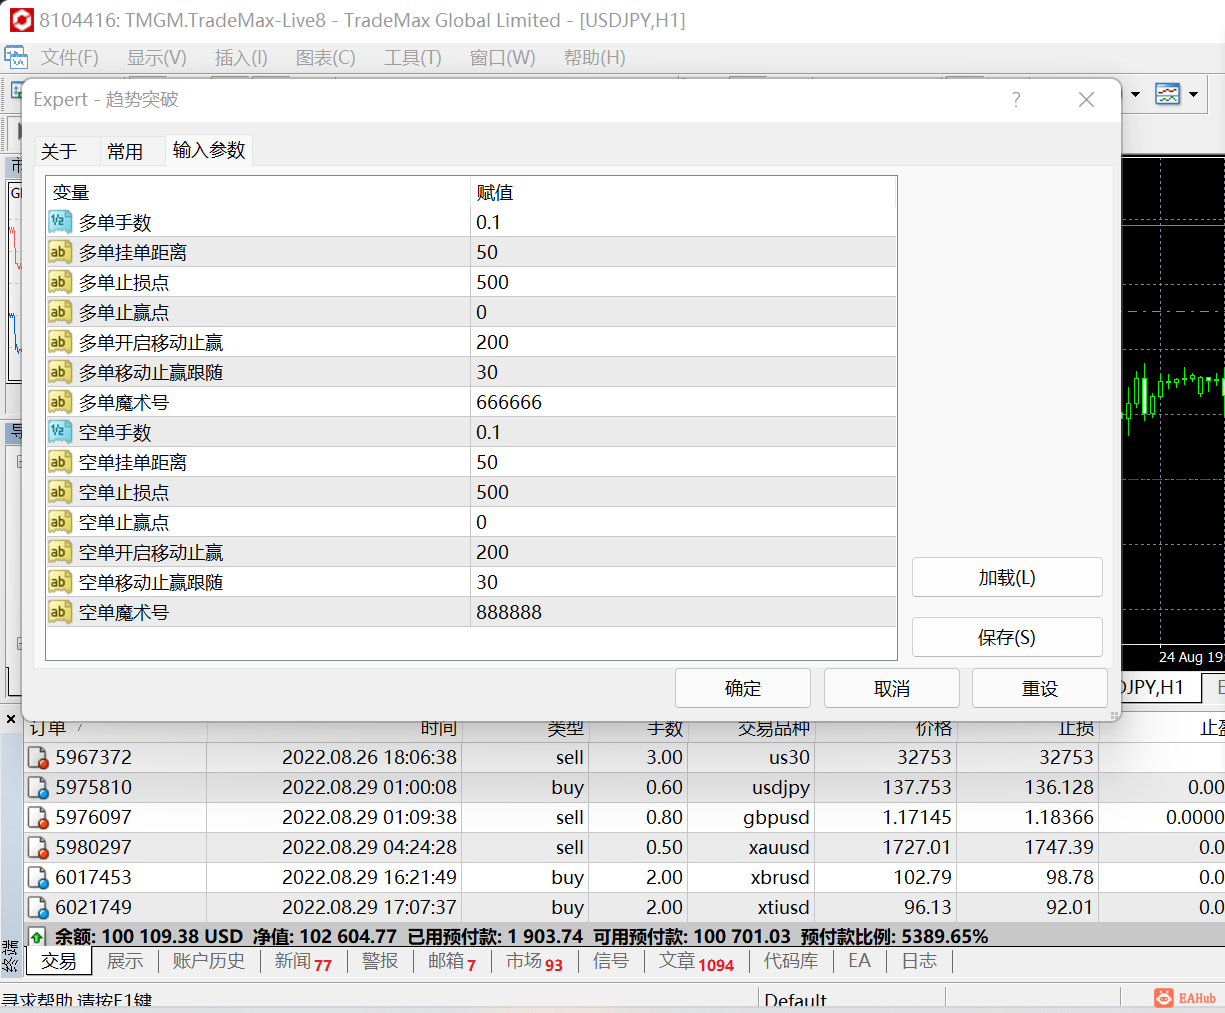Open the 文件(F) menu
The height and width of the screenshot is (1013, 1225).
click(x=70, y=58)
